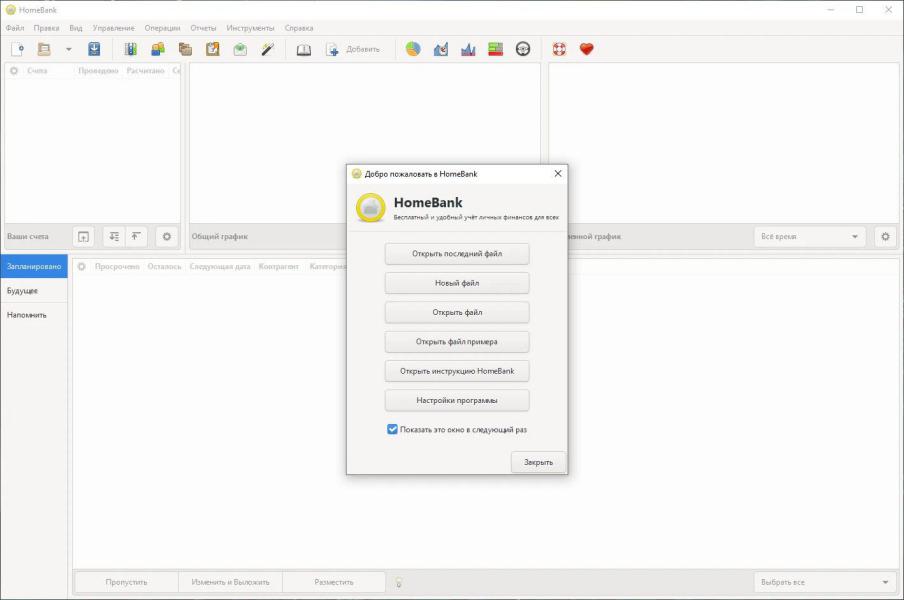
Task: Select the Запланировано tab
Action: click(34, 266)
